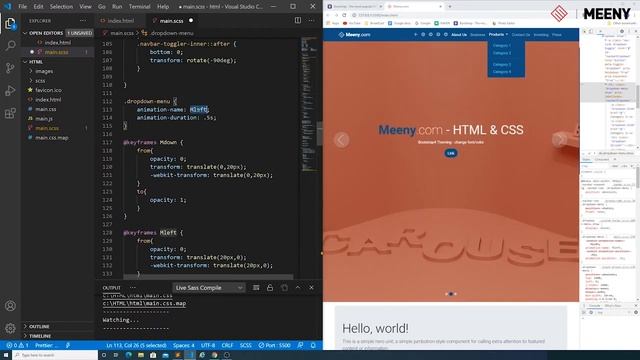Open the output log in editor icon
The image size is (640, 360).
click(x=284, y=288)
